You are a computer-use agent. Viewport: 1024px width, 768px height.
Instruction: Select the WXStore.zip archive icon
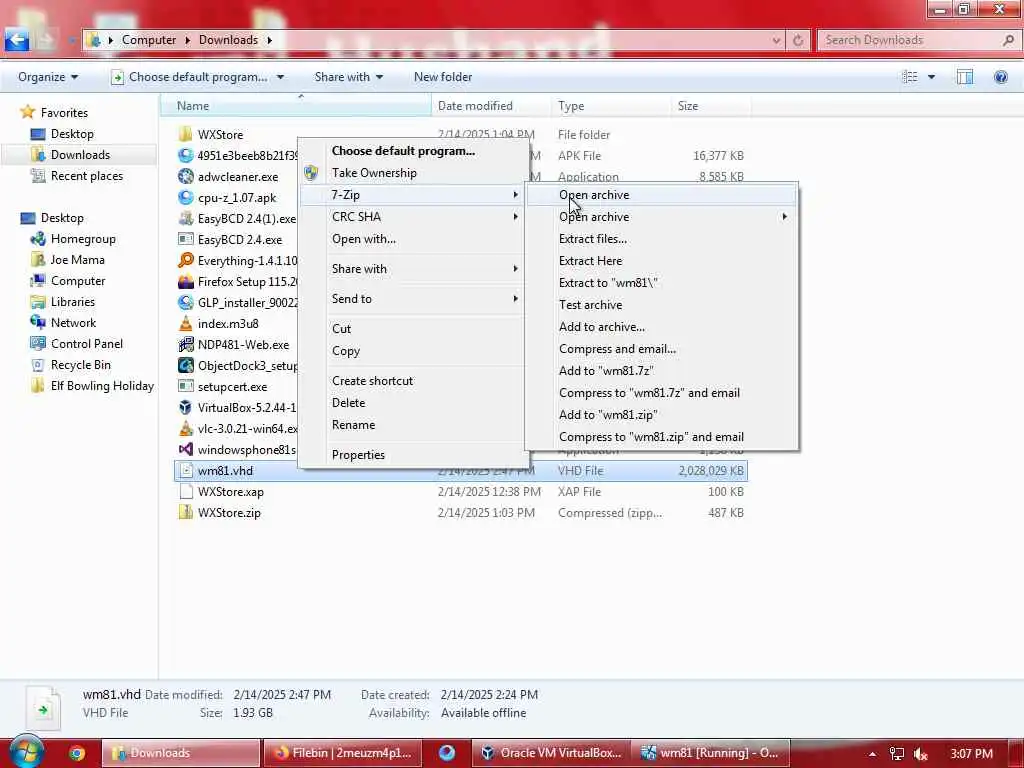point(185,513)
